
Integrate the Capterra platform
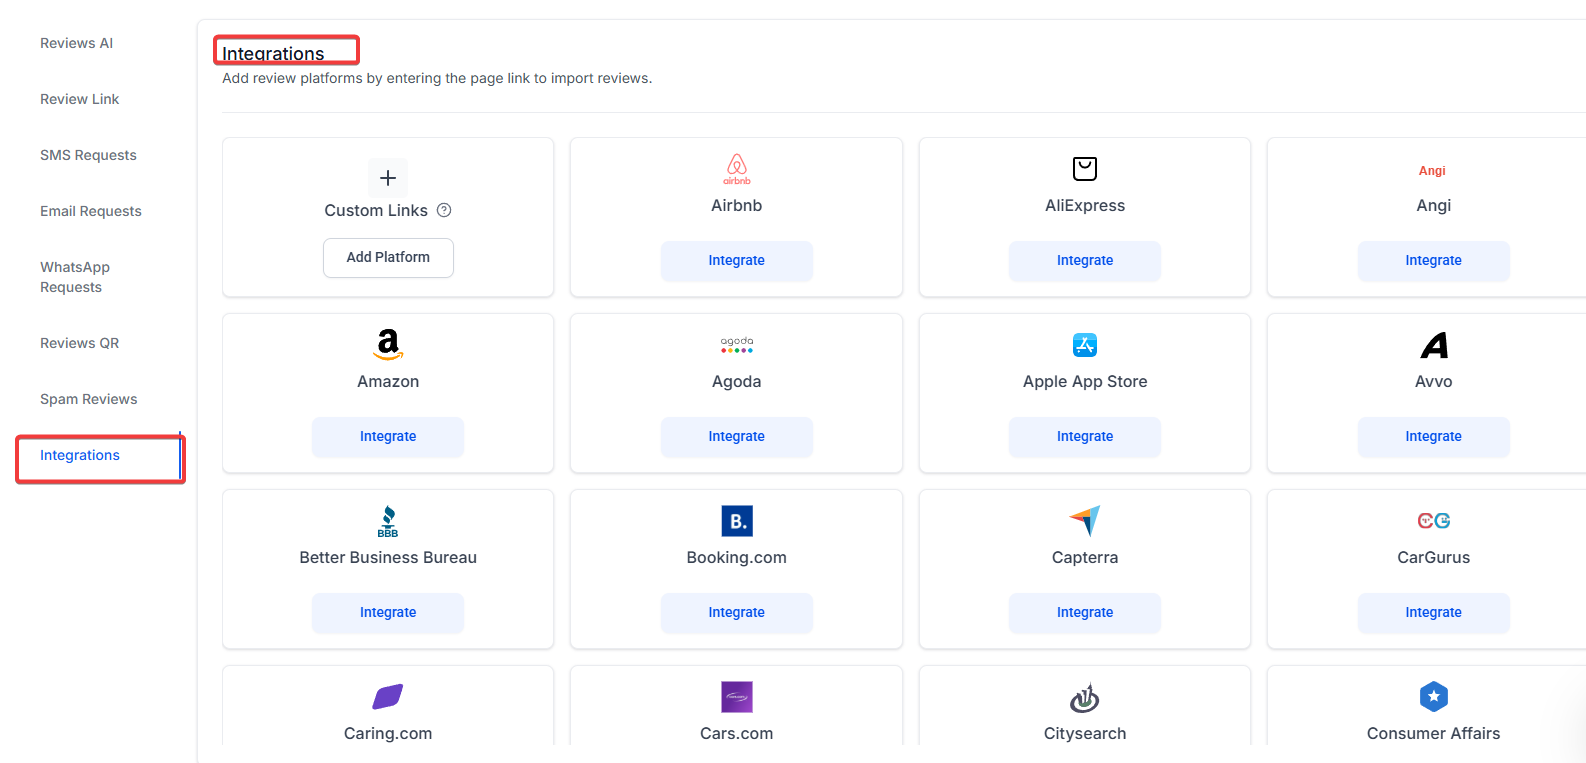point(1085,613)
